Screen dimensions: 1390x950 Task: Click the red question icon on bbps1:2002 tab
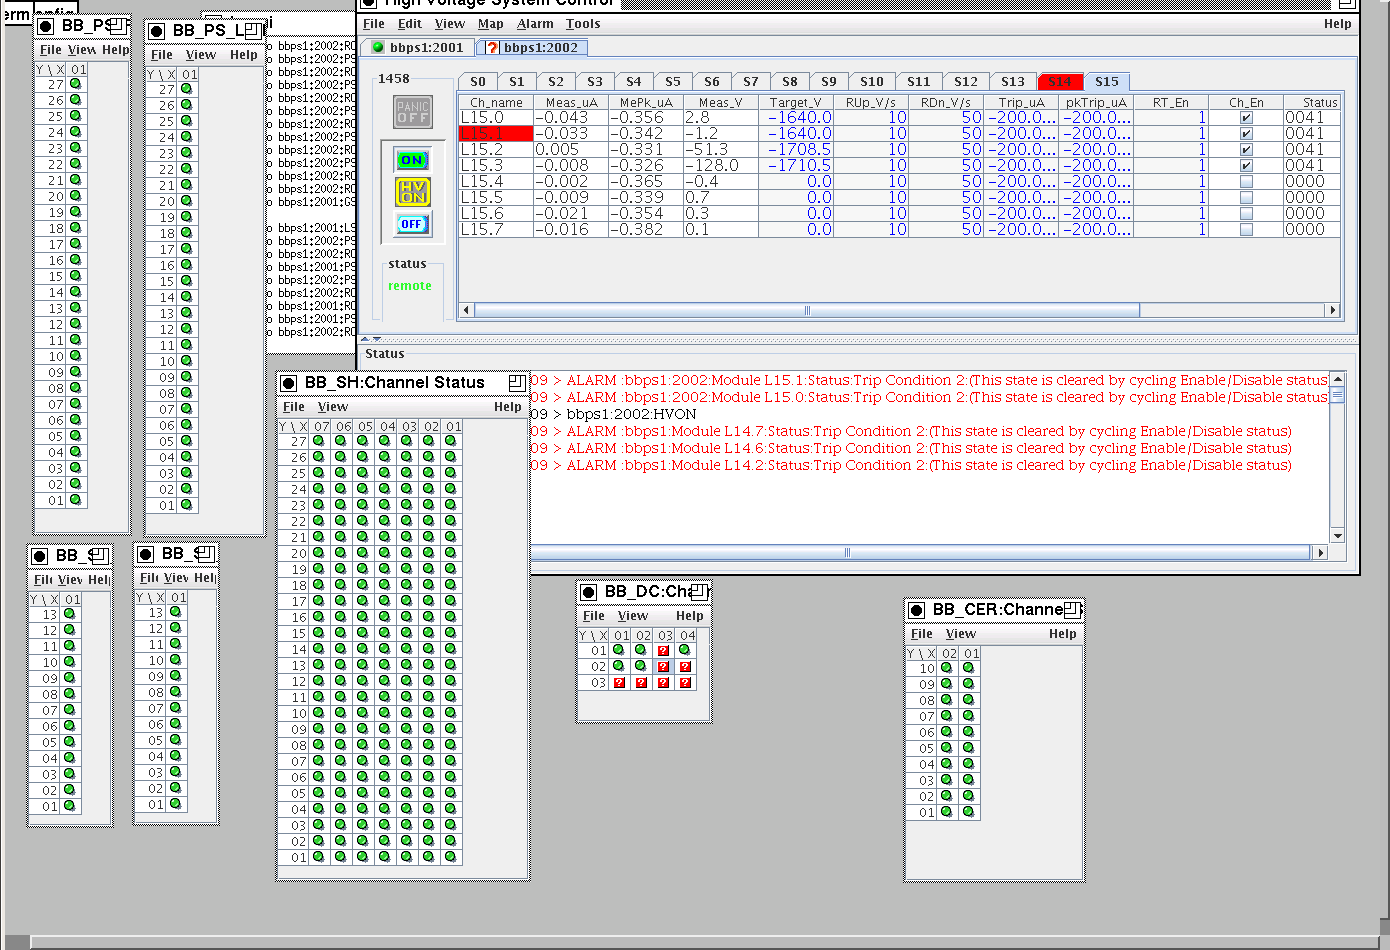pos(492,47)
